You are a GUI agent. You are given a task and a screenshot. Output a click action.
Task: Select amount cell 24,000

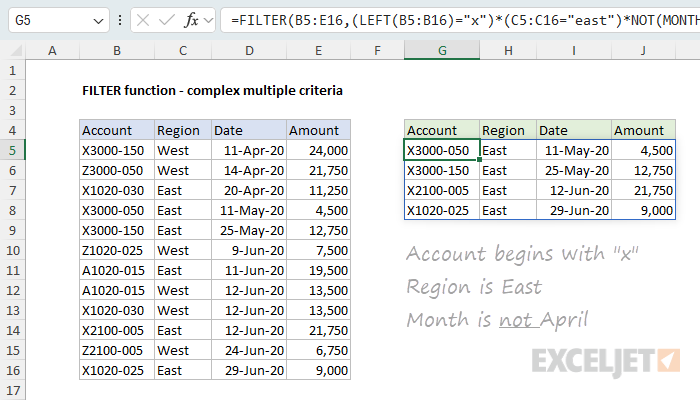click(318, 150)
